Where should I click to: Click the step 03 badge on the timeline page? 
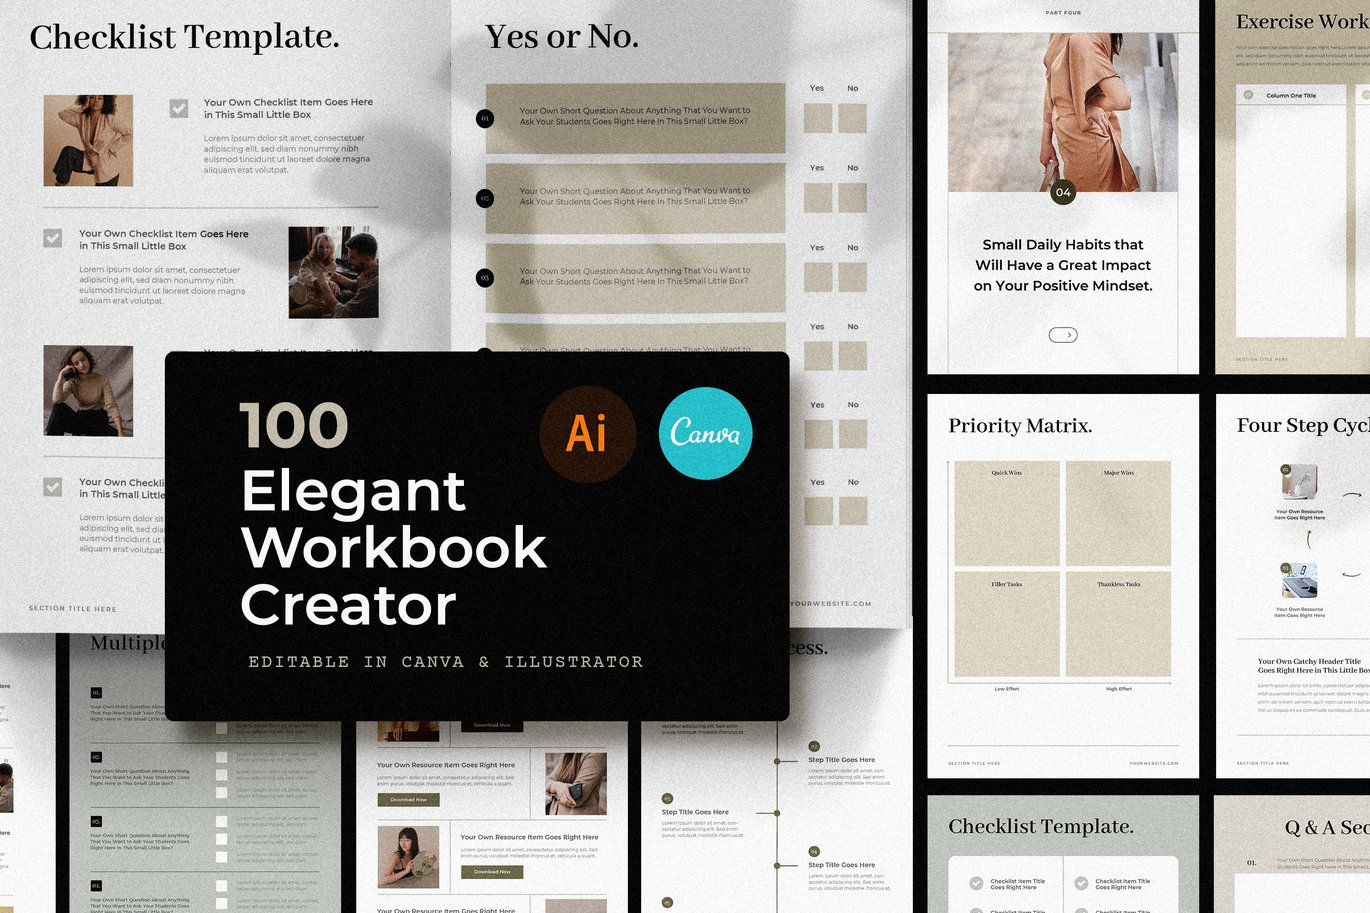tap(667, 799)
